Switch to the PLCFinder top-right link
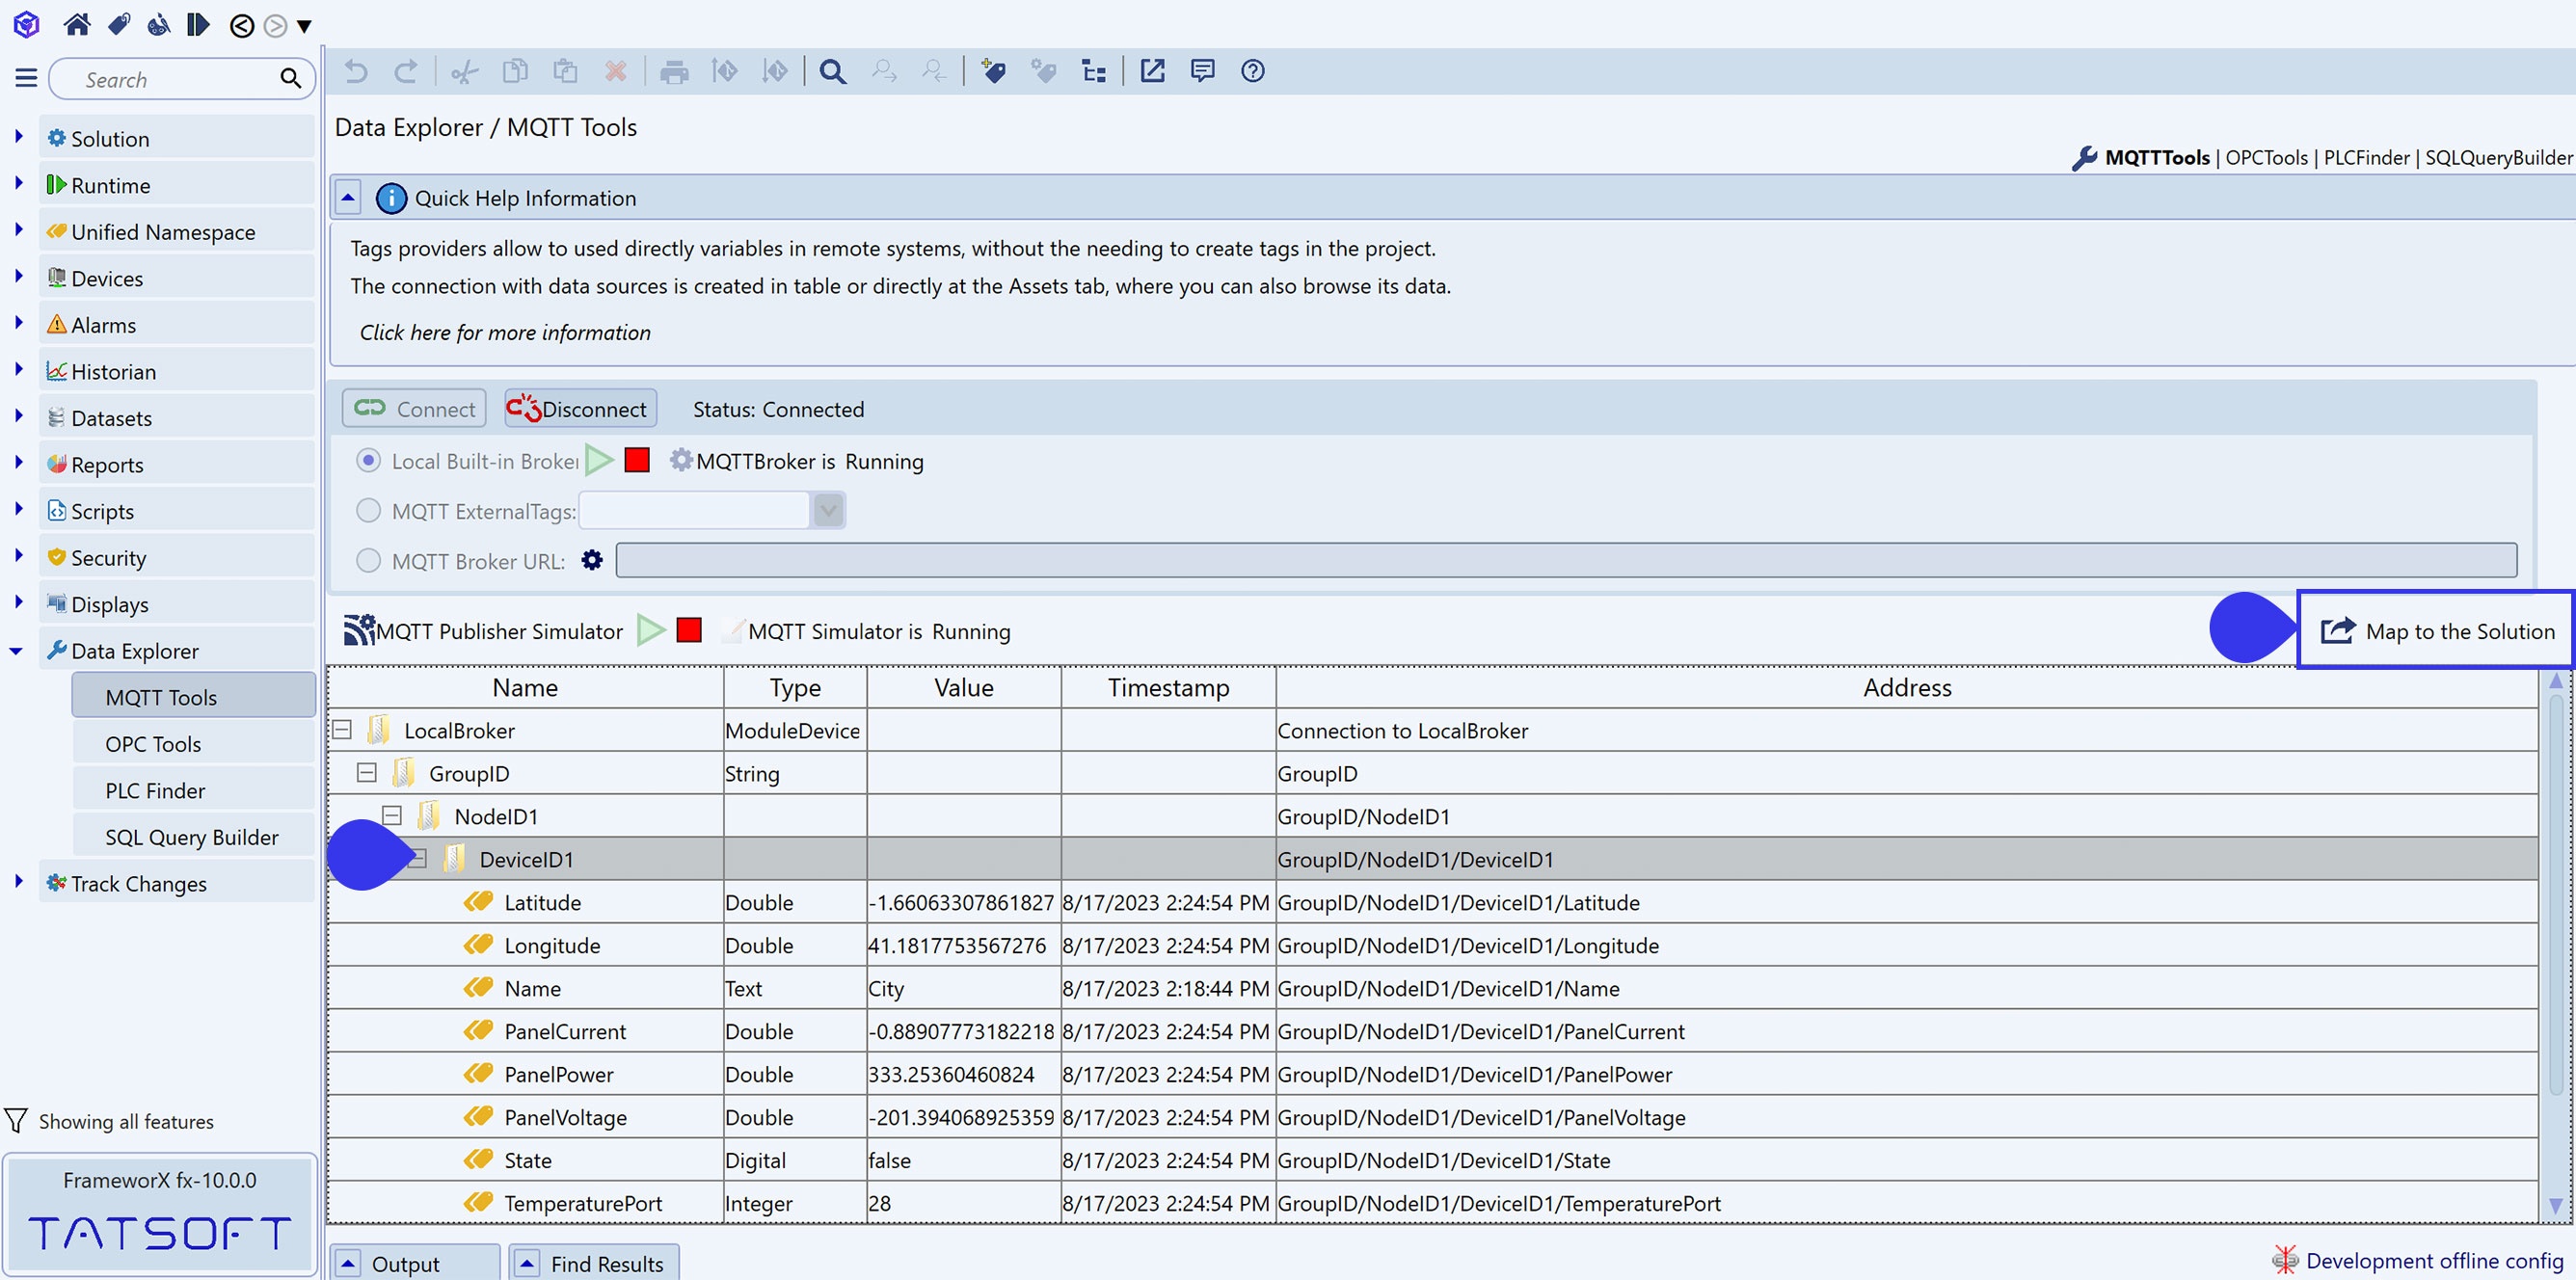 2366,158
